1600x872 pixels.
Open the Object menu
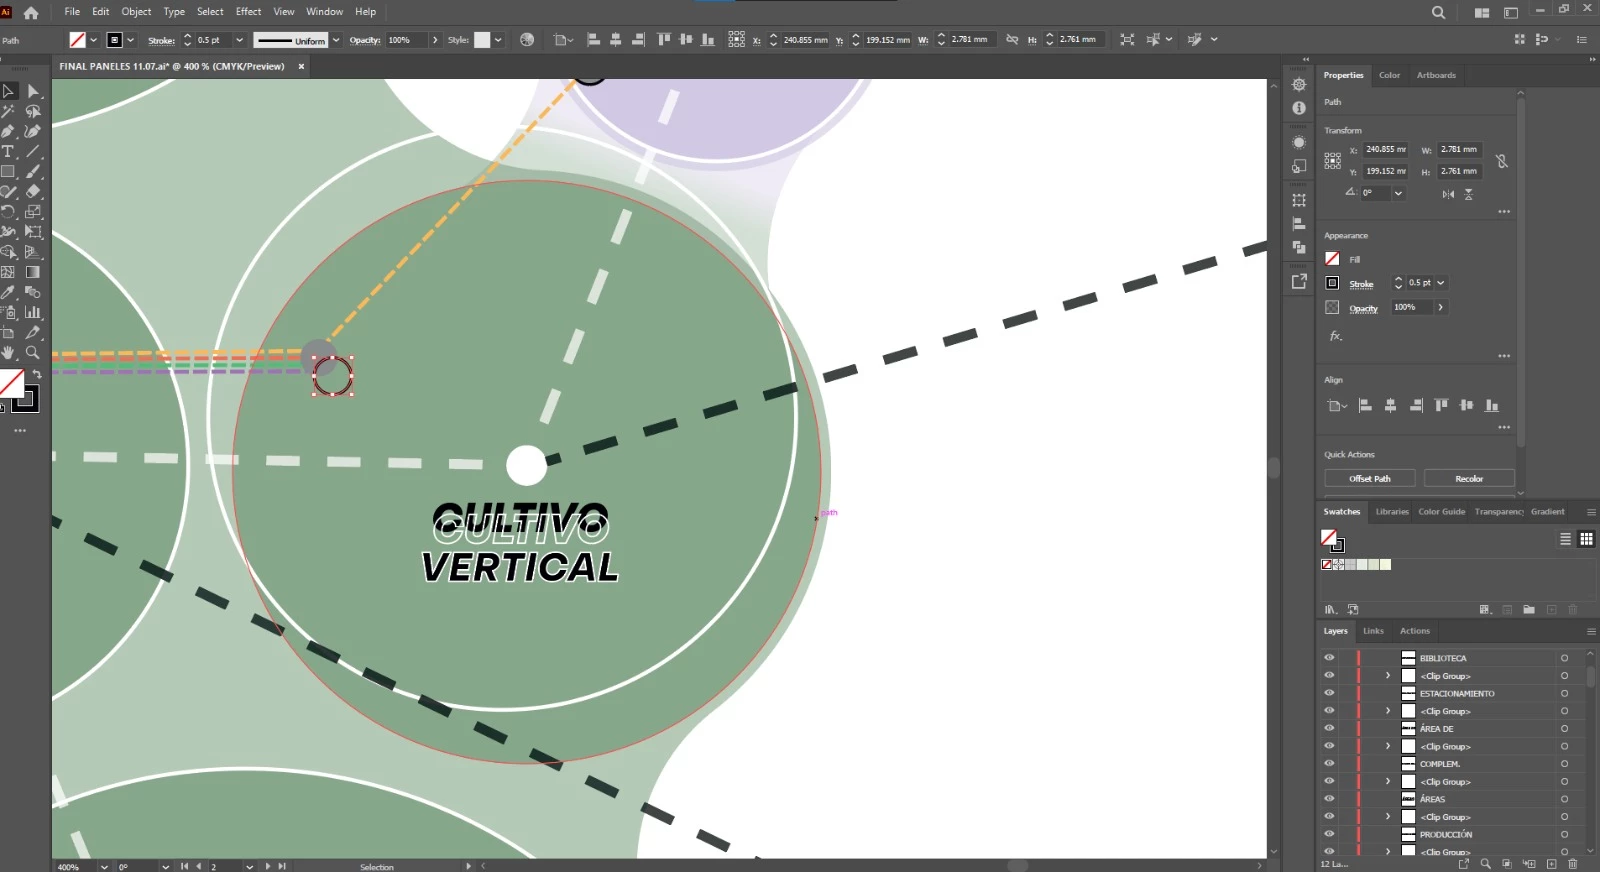click(x=136, y=12)
